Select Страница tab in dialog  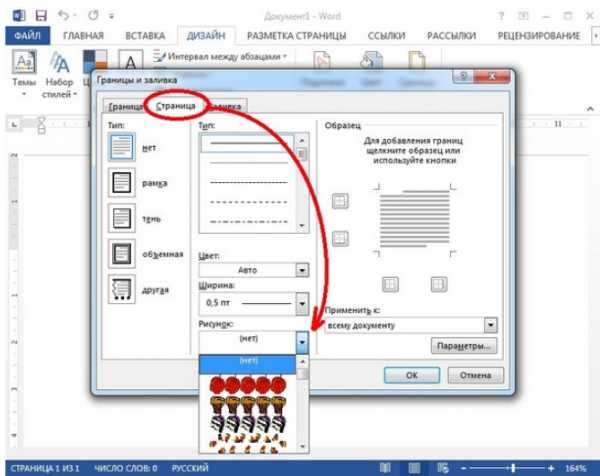(176, 106)
